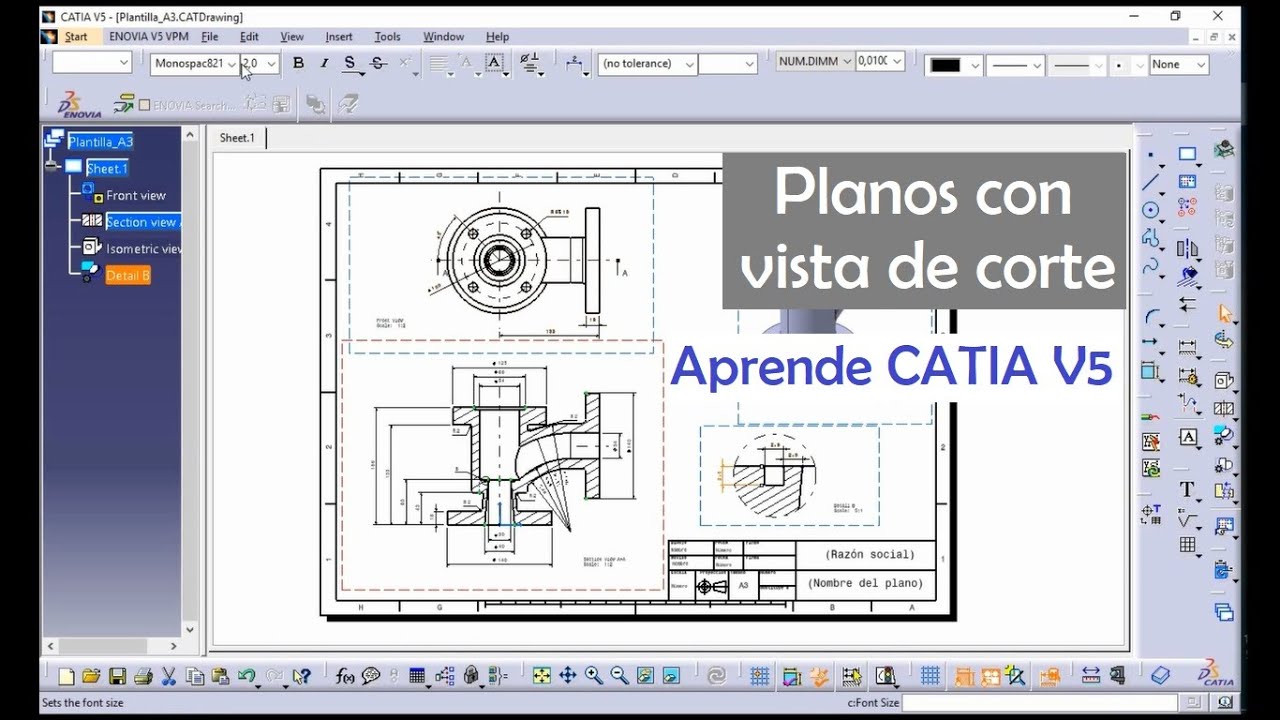Open the Tools menu

point(387,36)
